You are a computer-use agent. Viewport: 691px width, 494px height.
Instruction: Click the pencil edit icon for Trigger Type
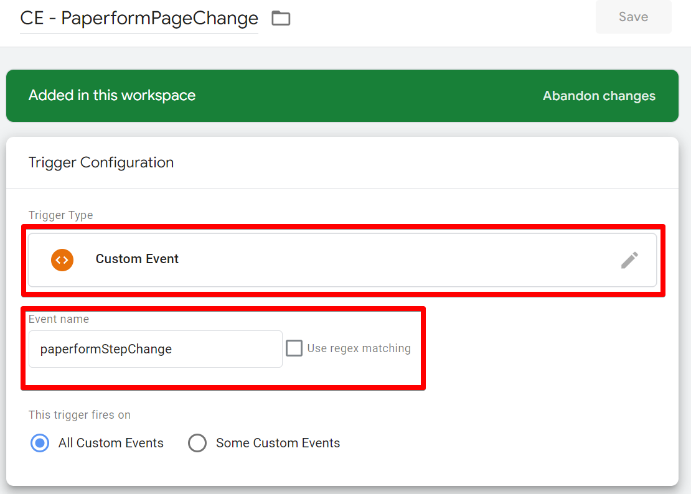(629, 260)
